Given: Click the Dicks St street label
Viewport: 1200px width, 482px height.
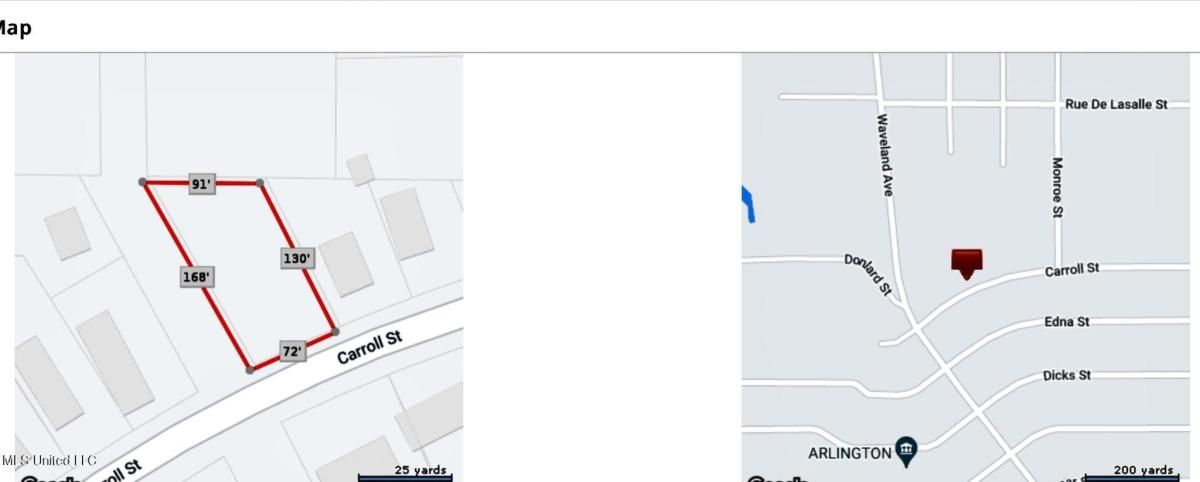Looking at the screenshot, I should [x=1067, y=376].
